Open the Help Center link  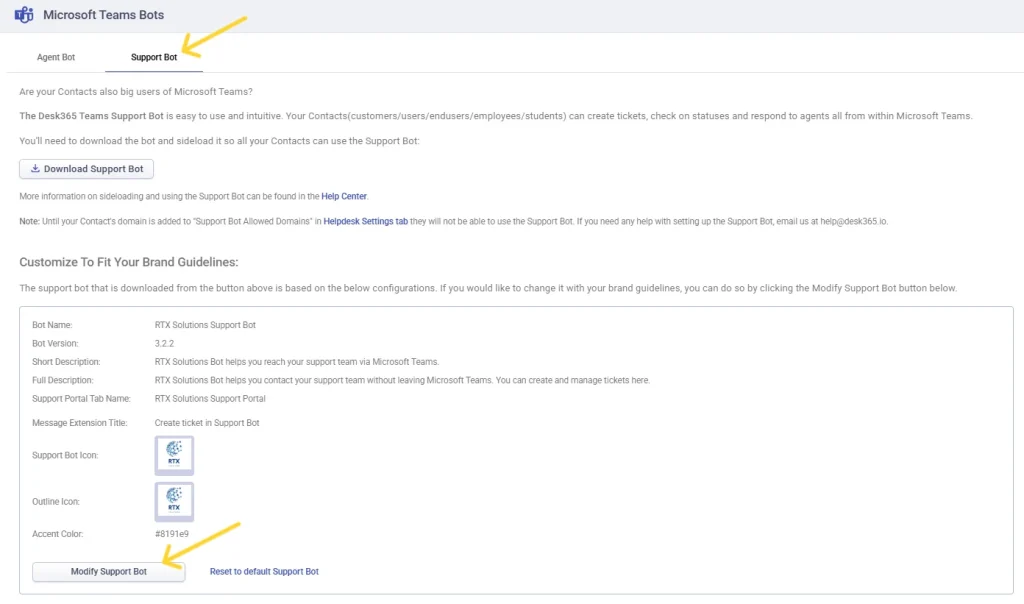[x=344, y=196]
